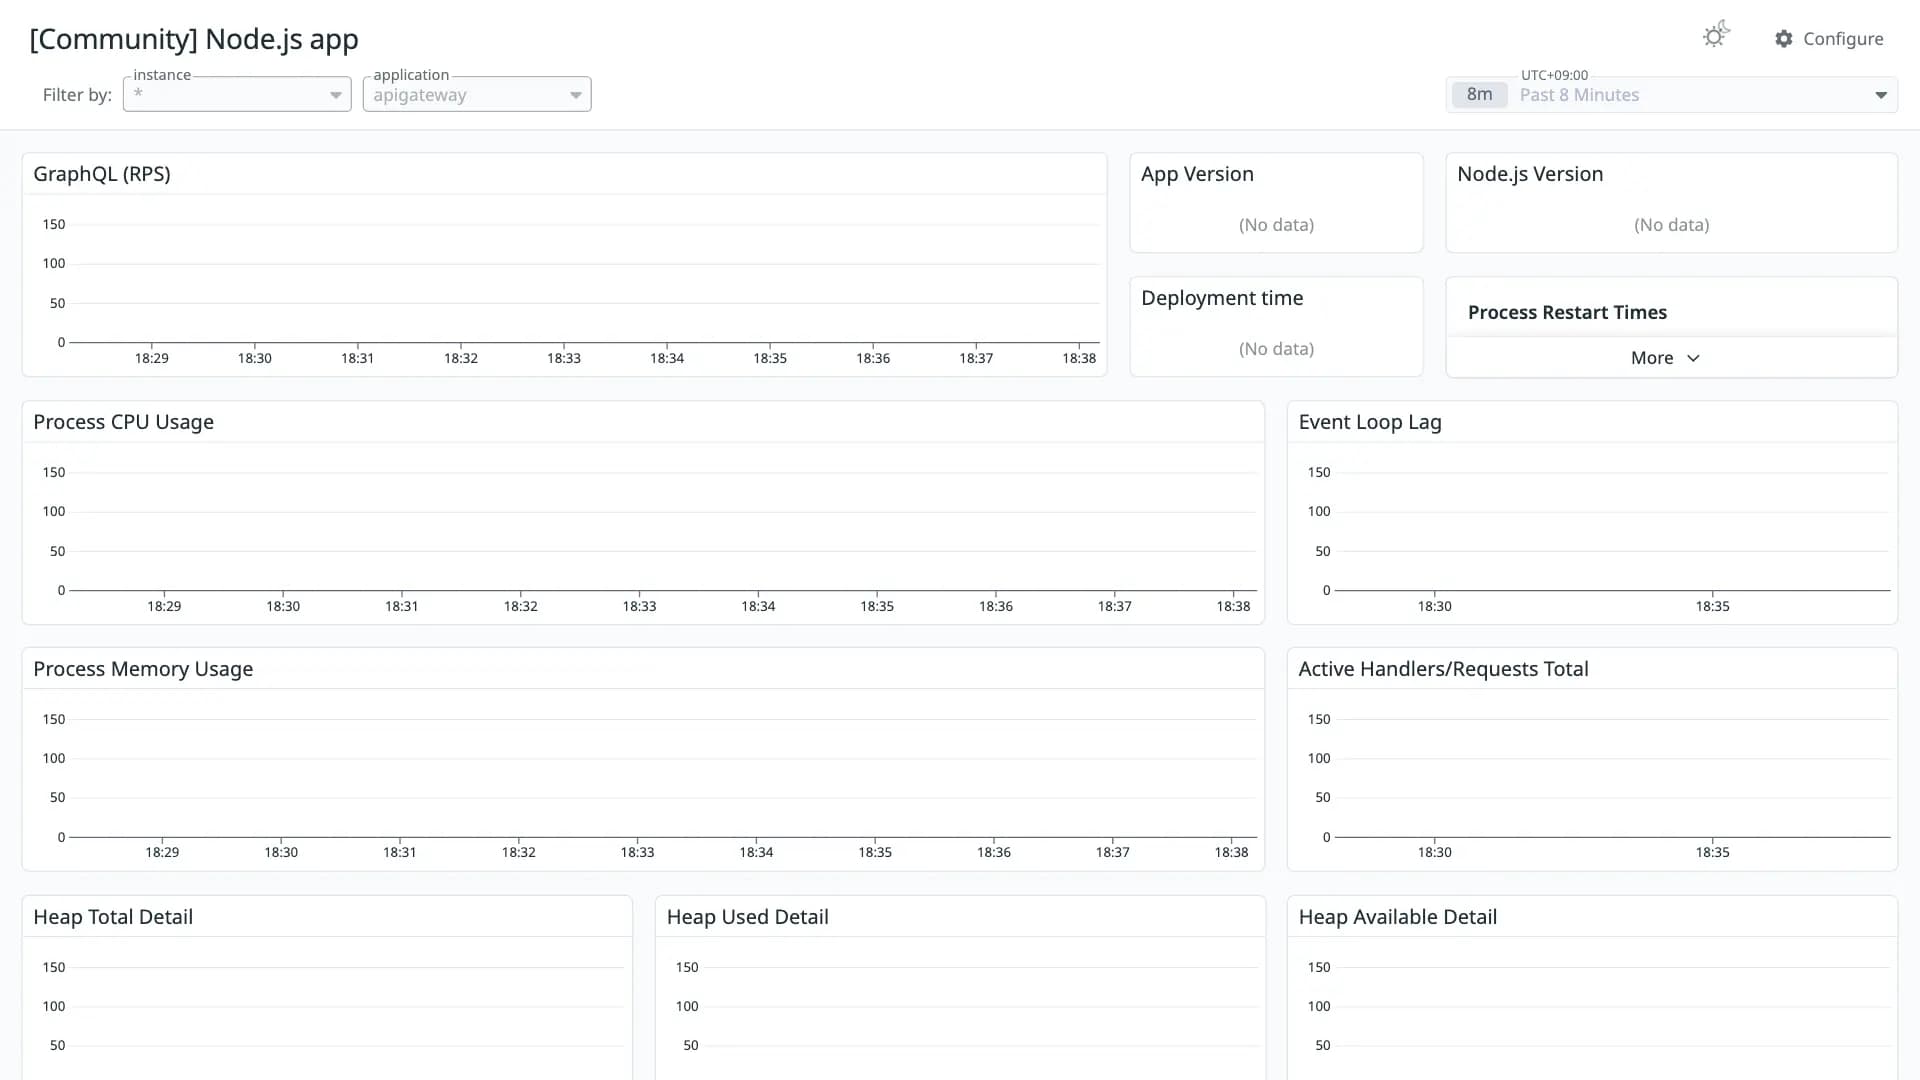Click the 18:36 tick on Process Memory Usage chart
This screenshot has height=1080, width=1920.
[x=994, y=852]
